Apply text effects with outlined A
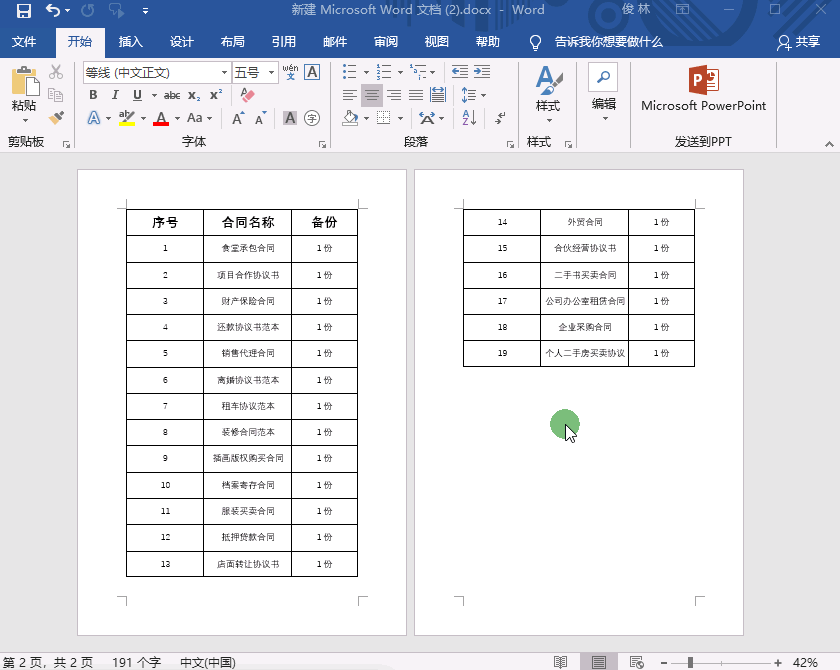This screenshot has height=670, width=840. pyautogui.click(x=94, y=118)
